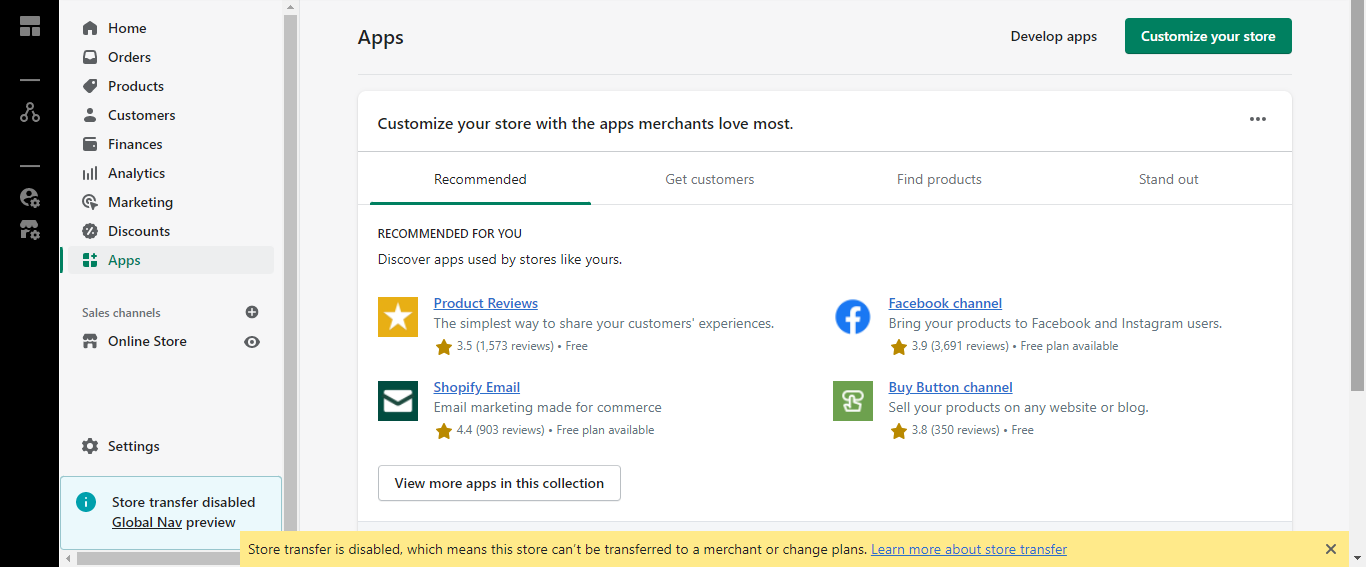Click the Analytics bar chart icon
The height and width of the screenshot is (567, 1366).
(x=90, y=173)
